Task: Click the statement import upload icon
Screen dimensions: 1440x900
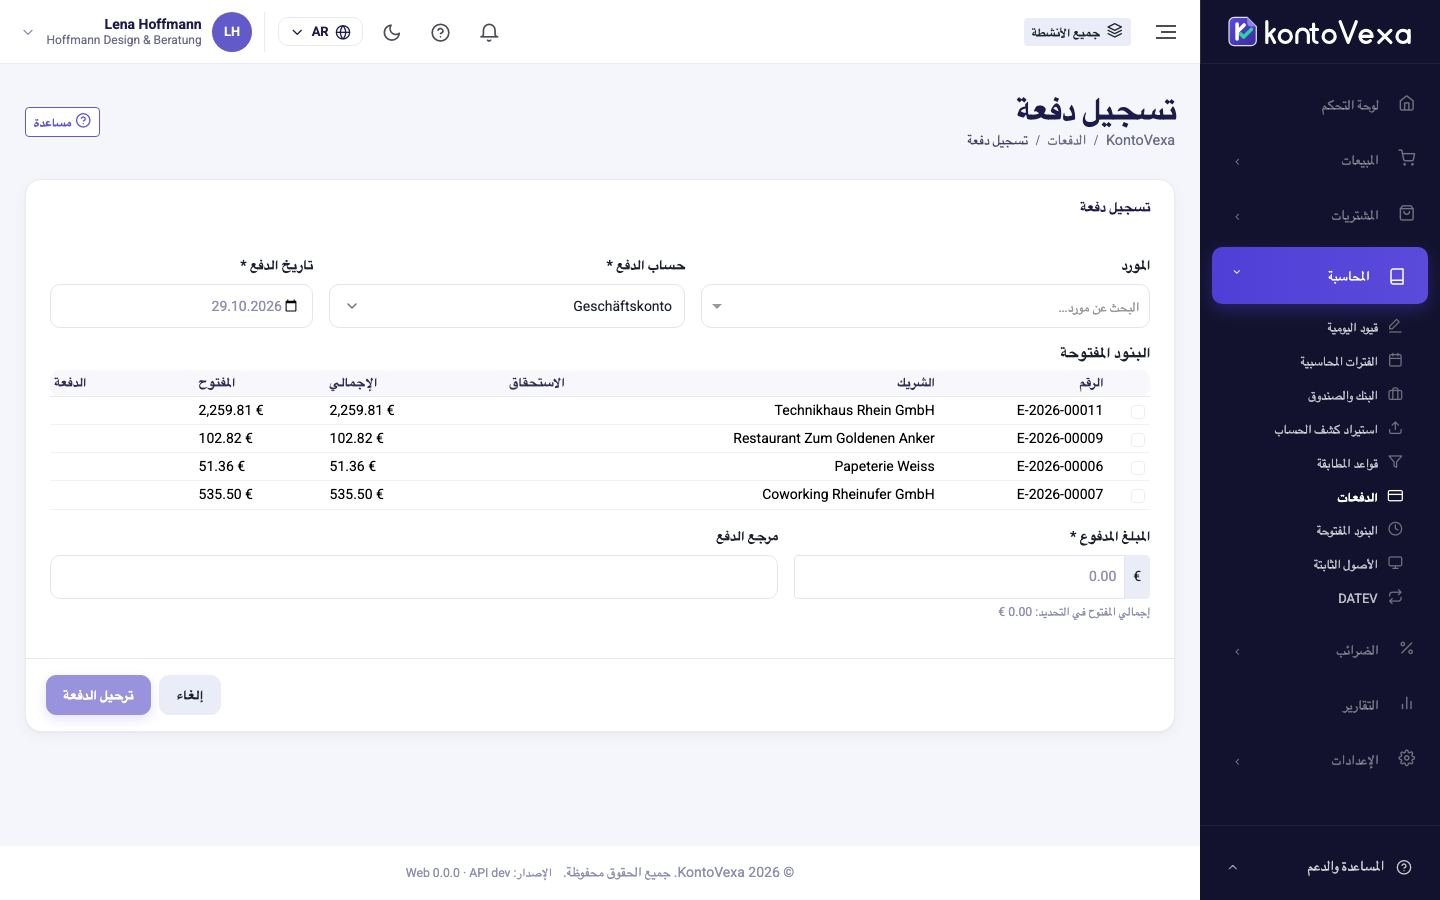Action: tap(1396, 428)
